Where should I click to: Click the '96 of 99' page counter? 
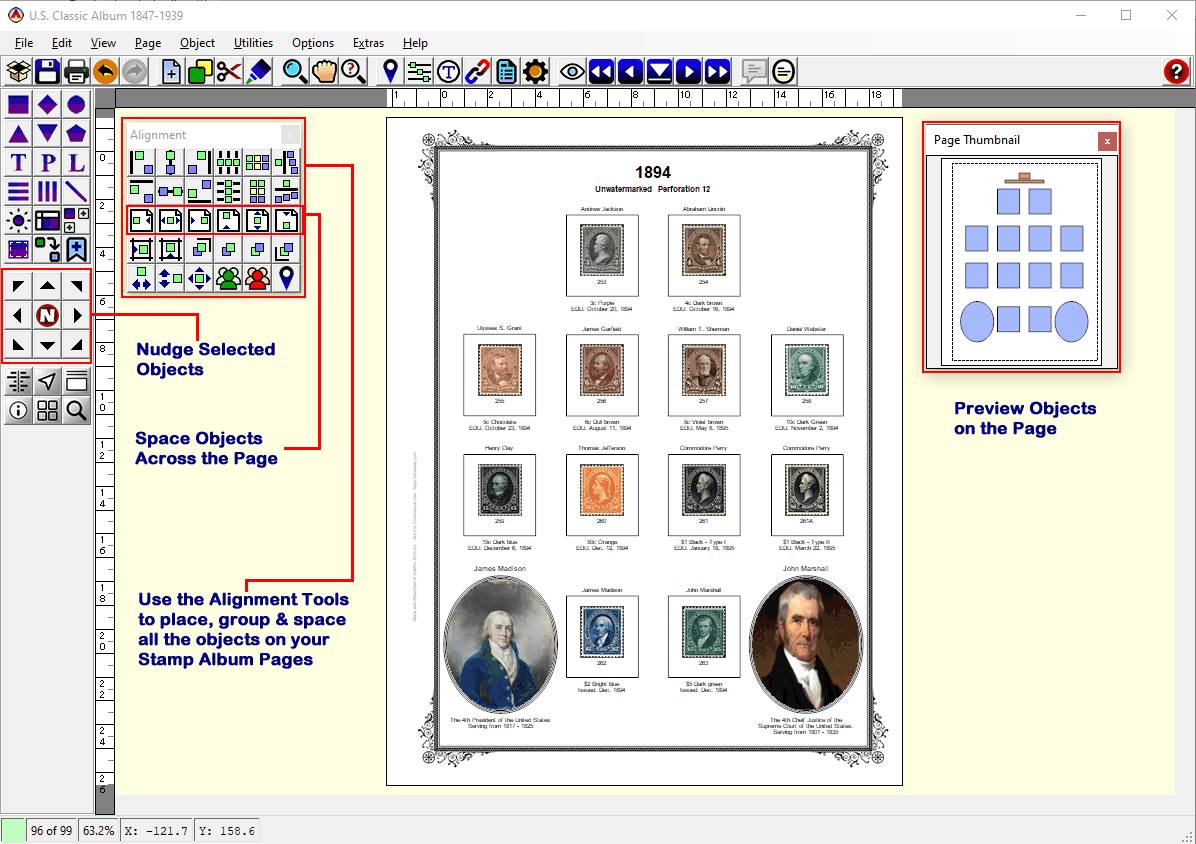click(x=51, y=830)
